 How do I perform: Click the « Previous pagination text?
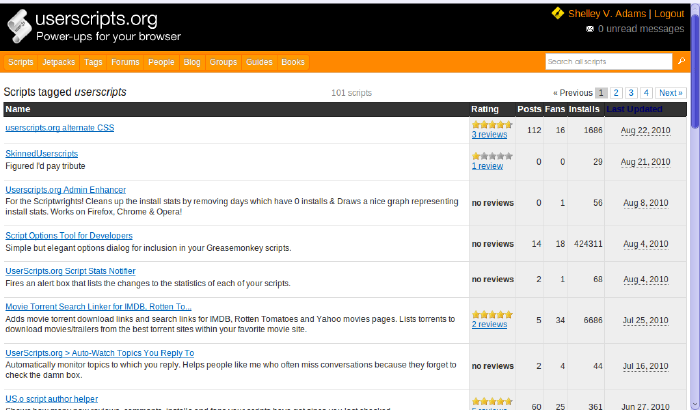pyautogui.click(x=573, y=93)
